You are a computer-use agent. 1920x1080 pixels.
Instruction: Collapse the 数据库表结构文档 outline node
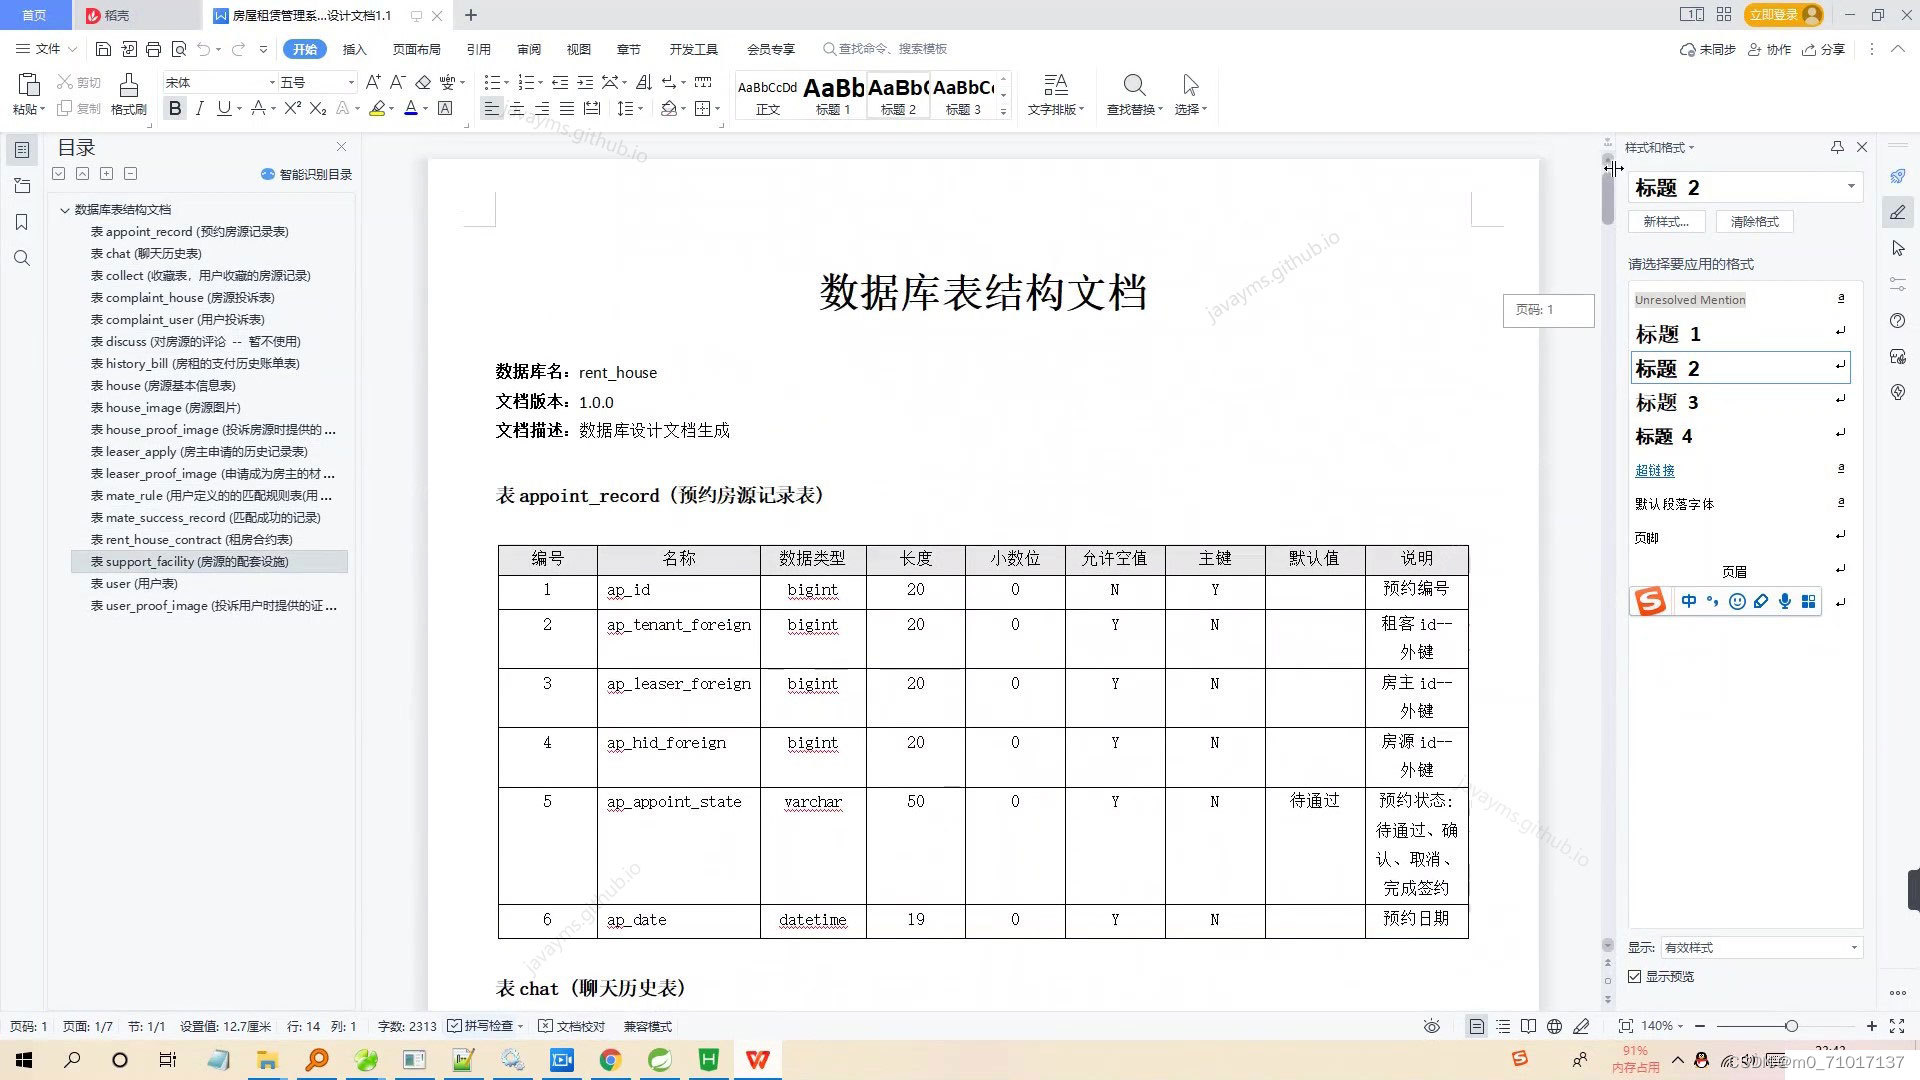point(63,210)
